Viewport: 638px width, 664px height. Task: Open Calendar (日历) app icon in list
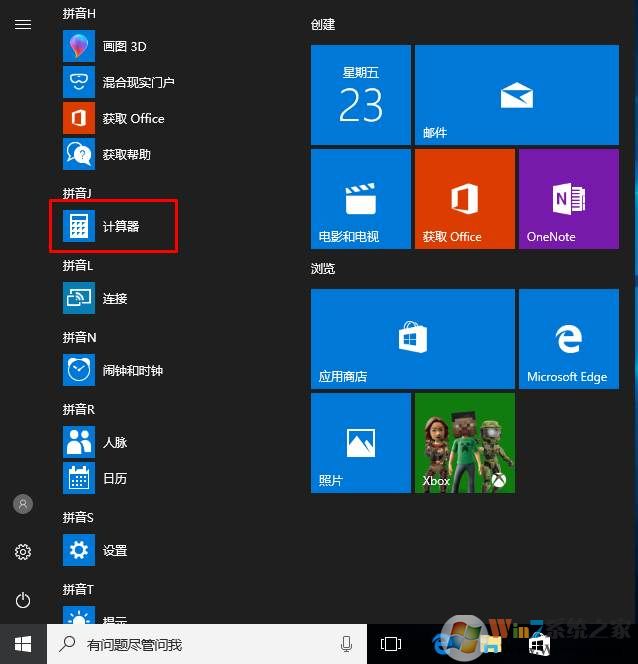click(79, 478)
